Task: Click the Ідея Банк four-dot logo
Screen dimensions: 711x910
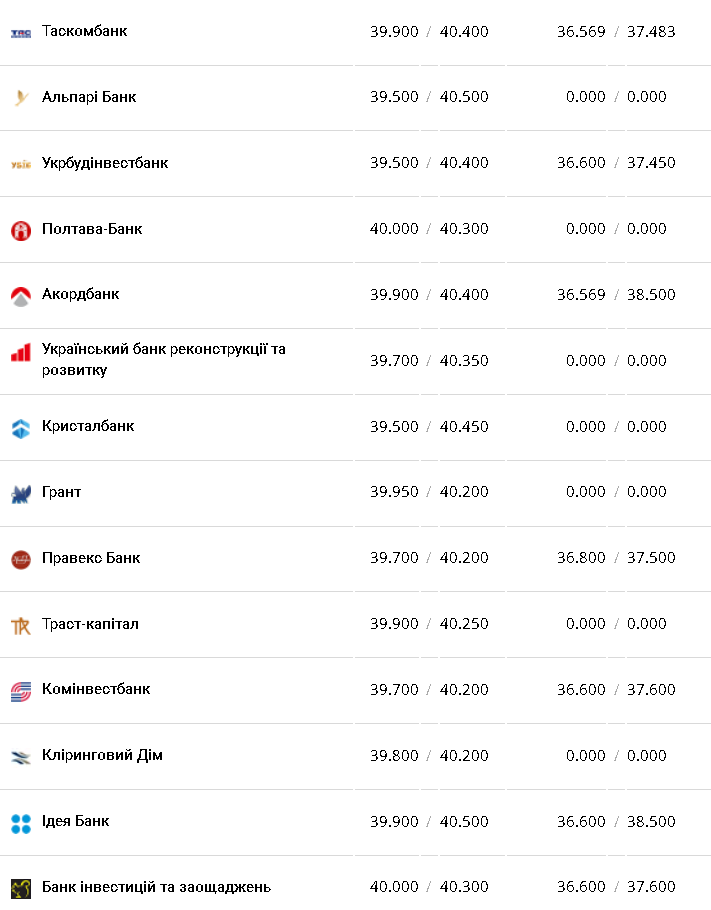Action: point(21,823)
